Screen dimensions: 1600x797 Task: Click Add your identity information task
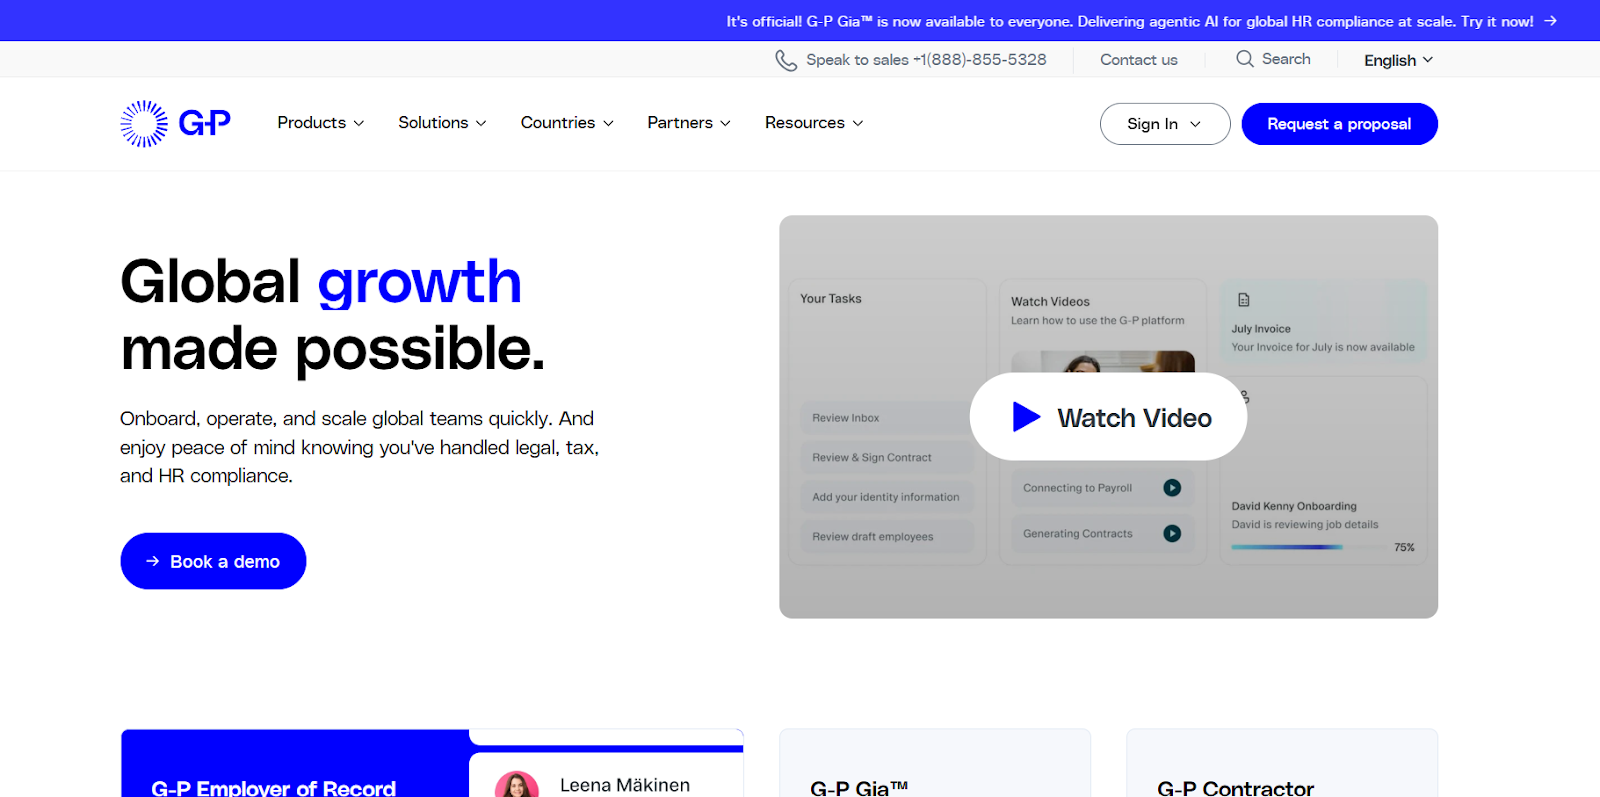886,497
